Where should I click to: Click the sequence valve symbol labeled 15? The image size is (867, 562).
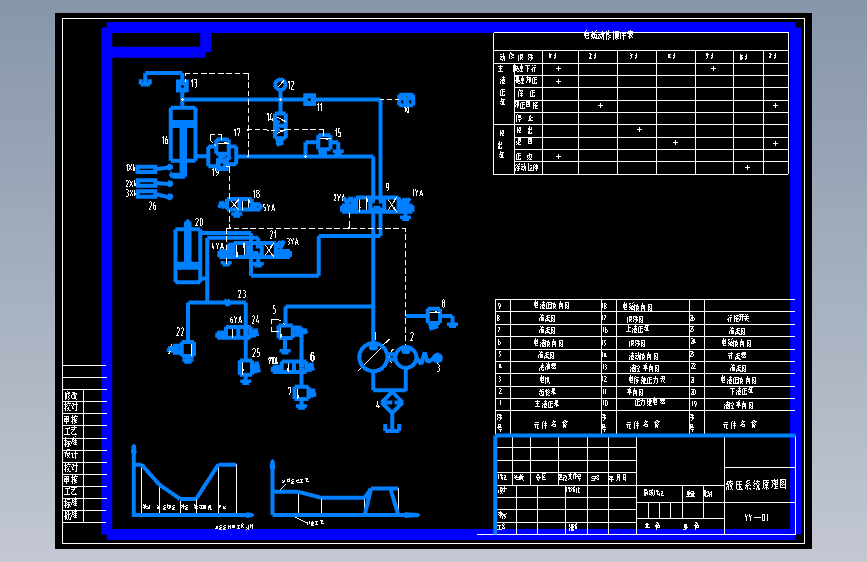click(x=323, y=145)
